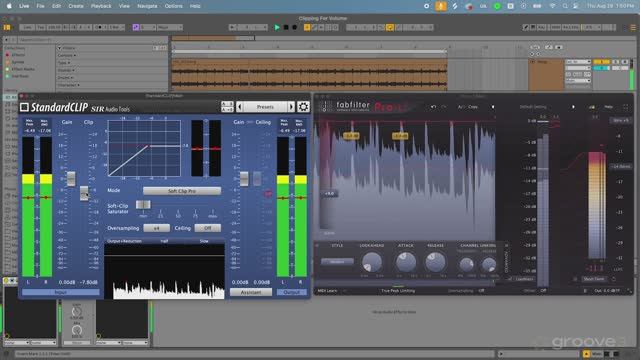Open the quantization 1 Bar dropdown
The width and height of the screenshot is (640, 360).
(116, 27)
